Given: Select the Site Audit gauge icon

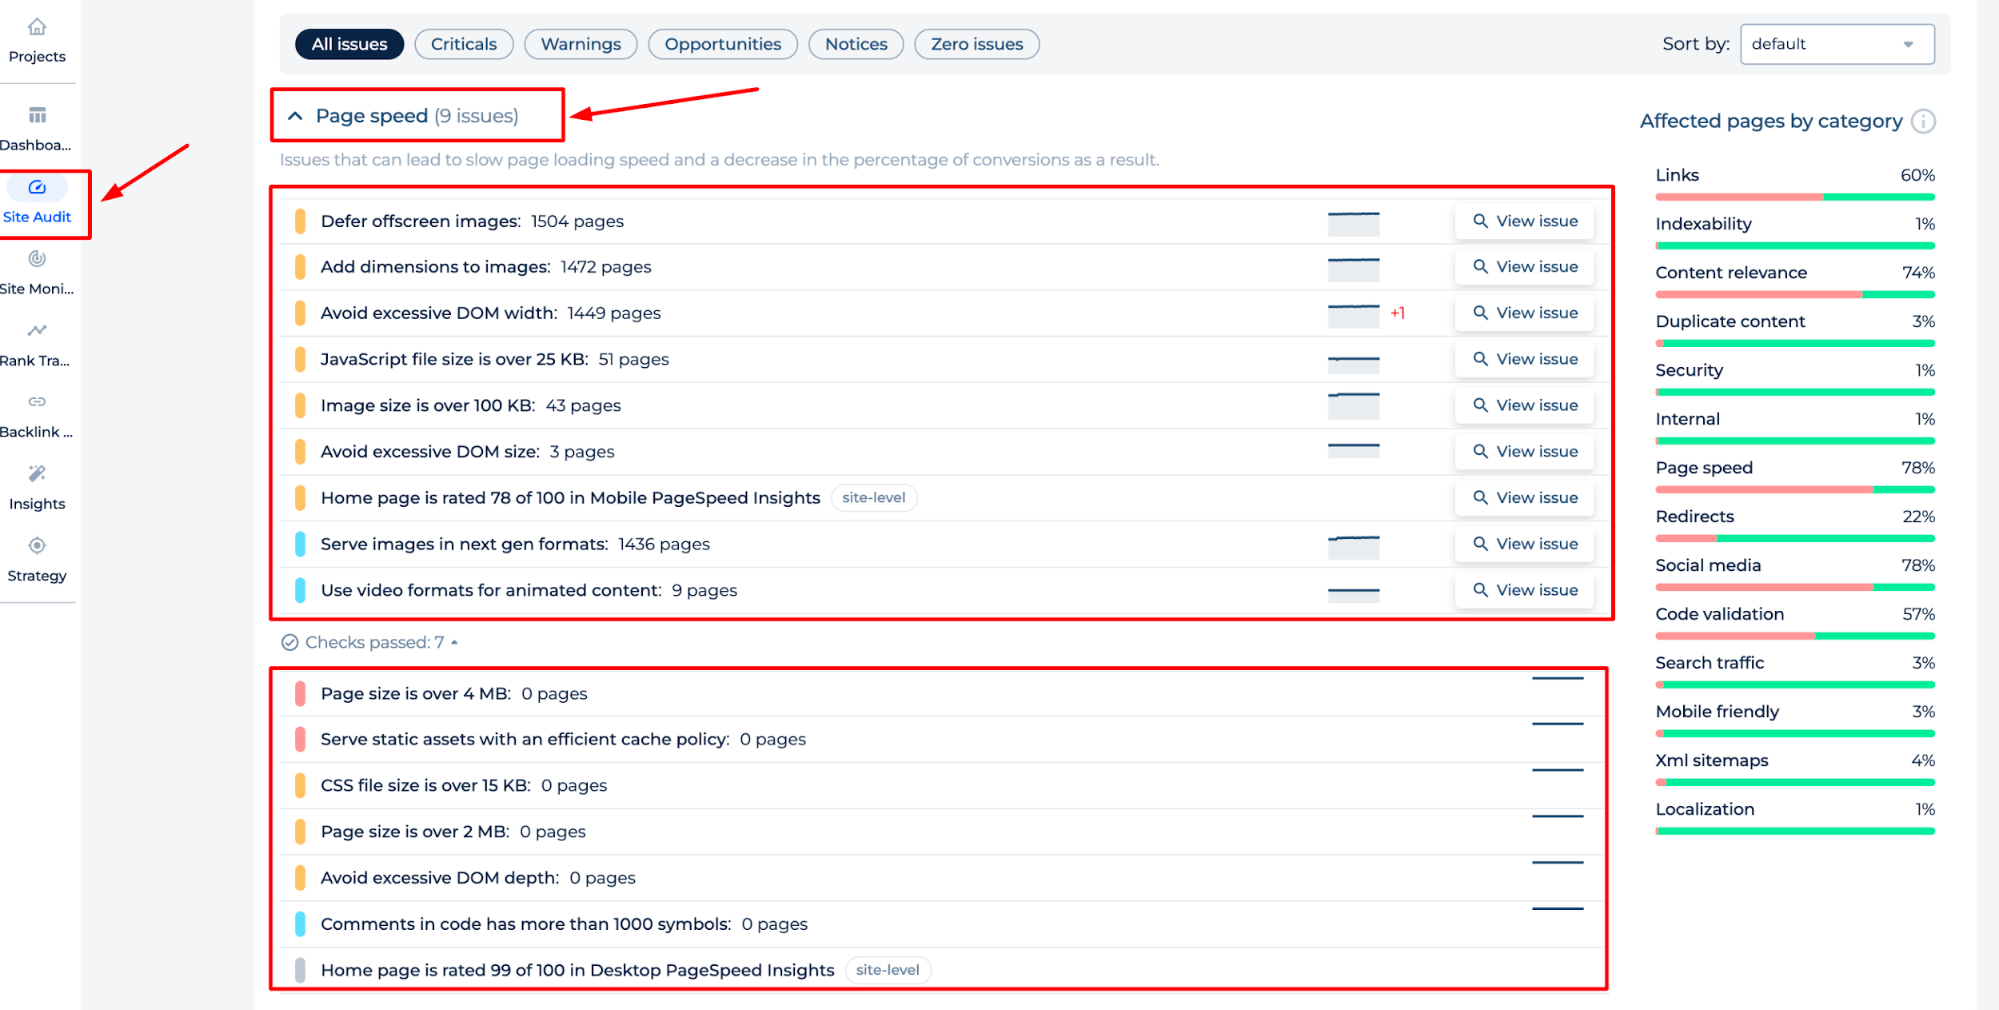Looking at the screenshot, I should (37, 187).
